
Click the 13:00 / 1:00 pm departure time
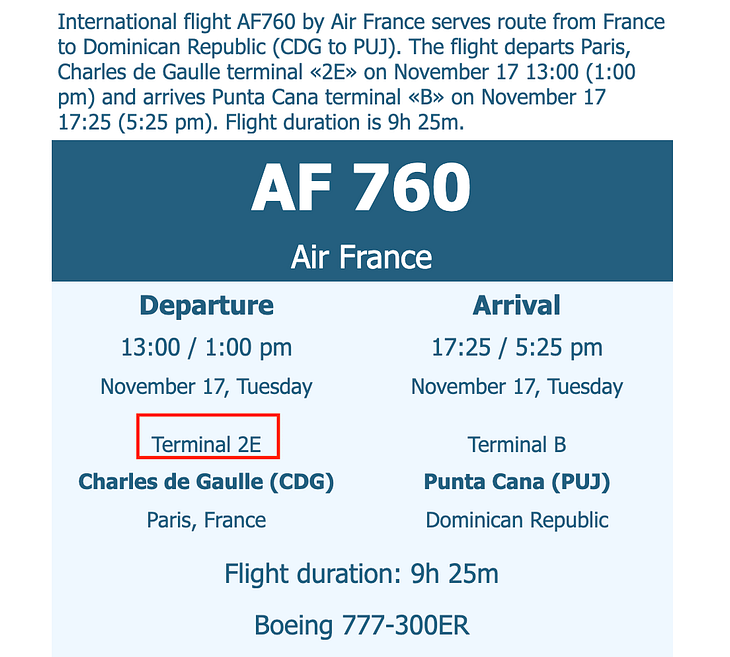(206, 347)
